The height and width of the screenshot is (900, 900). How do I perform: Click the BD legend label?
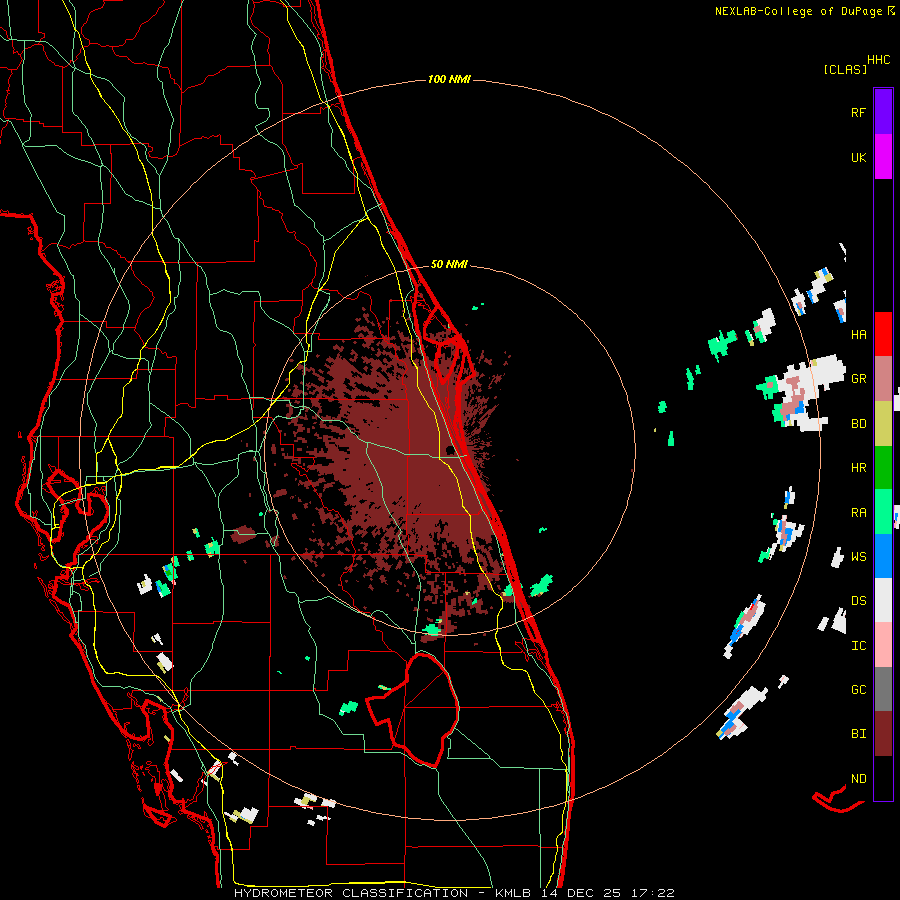pyautogui.click(x=858, y=424)
